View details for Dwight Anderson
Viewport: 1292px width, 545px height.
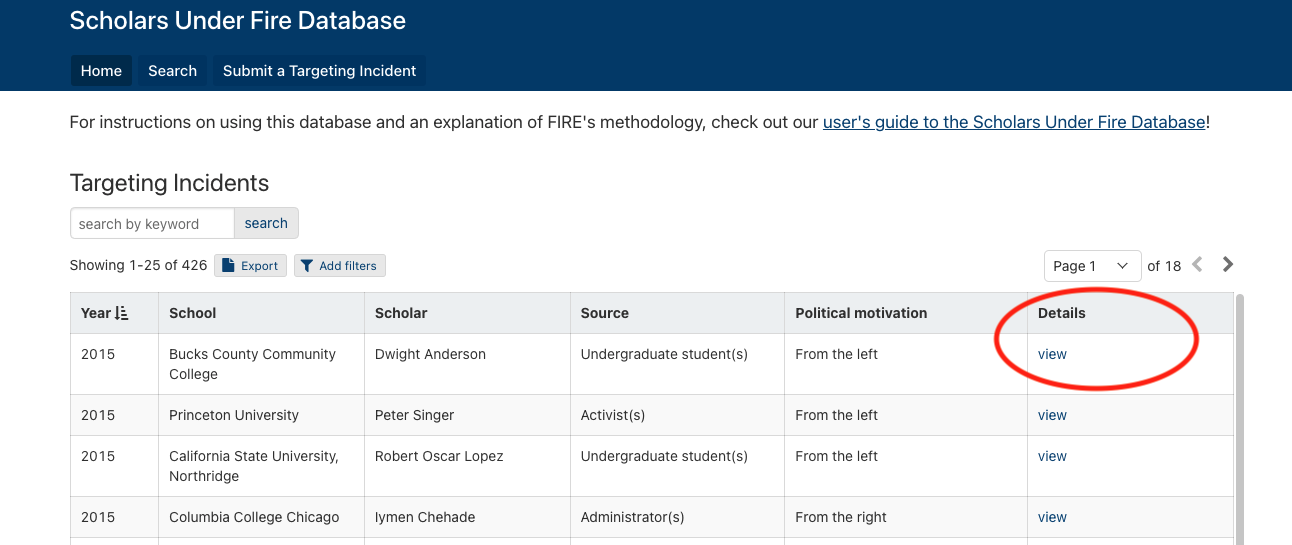click(x=1052, y=354)
